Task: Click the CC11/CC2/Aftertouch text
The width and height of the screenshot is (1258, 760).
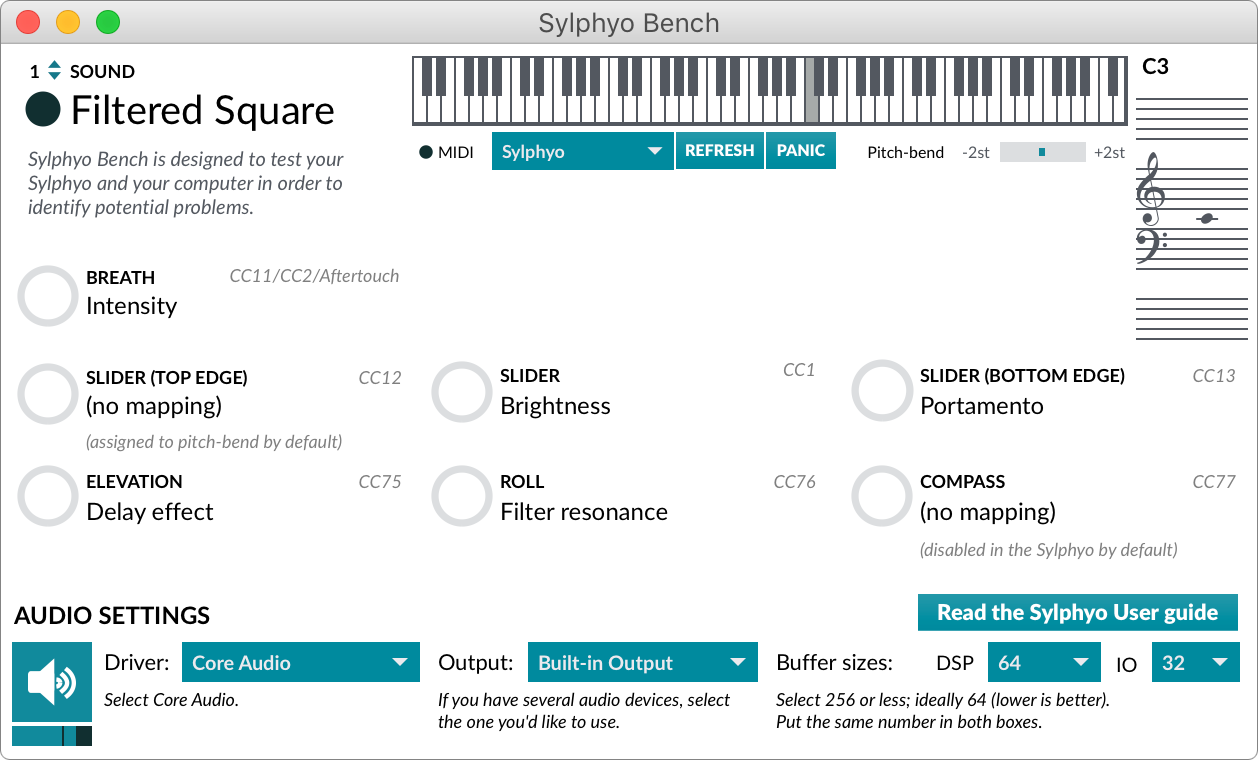Action: tap(314, 276)
